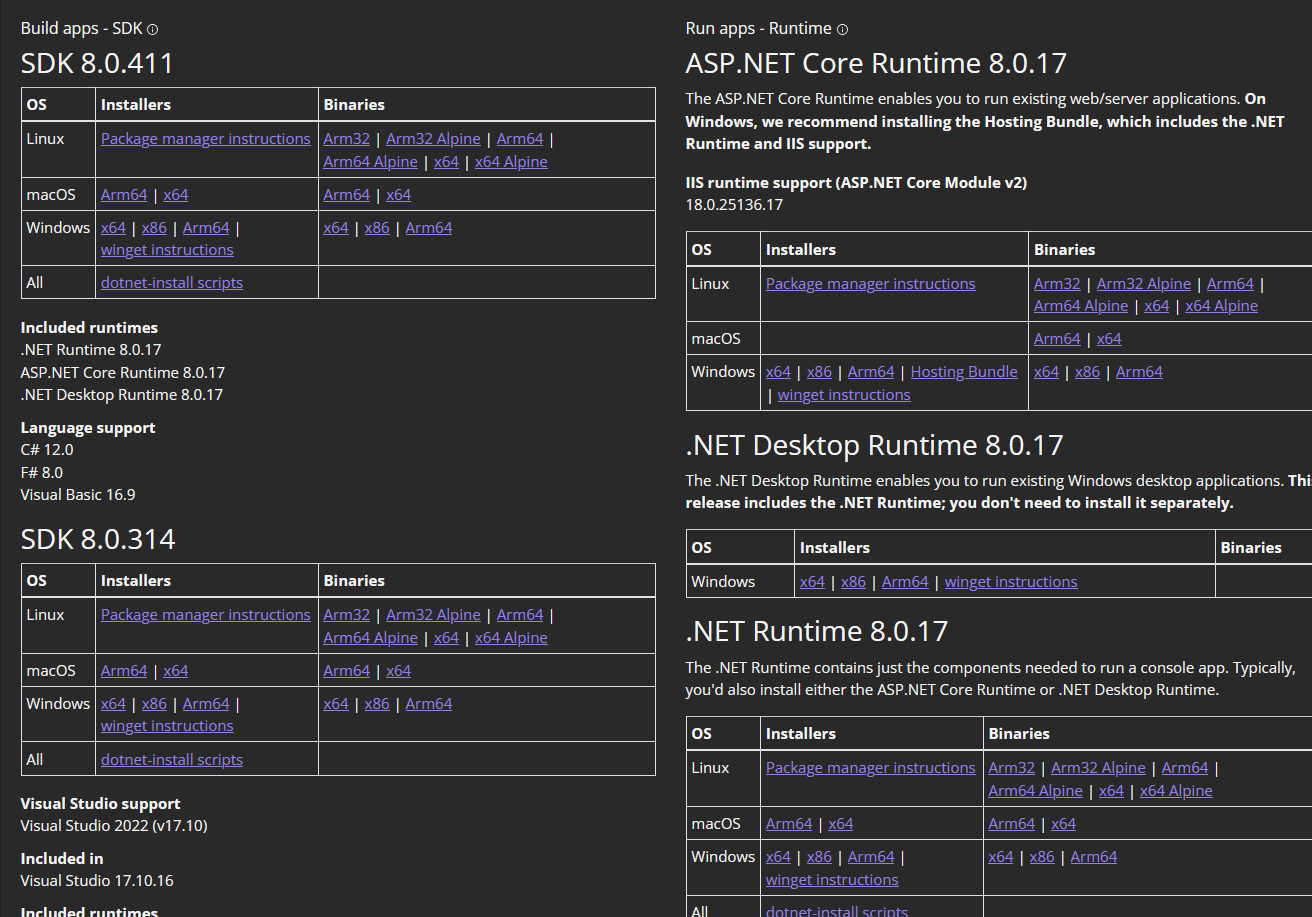Download ASP.NET Core Runtime Linux x64 Alpine binary
The width and height of the screenshot is (1312, 917).
tap(1222, 306)
